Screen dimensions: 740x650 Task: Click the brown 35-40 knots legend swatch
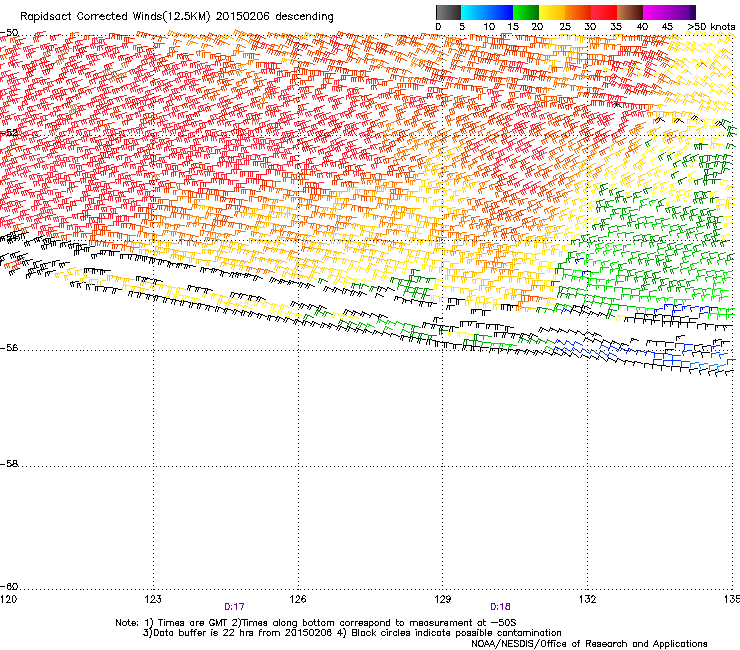pyautogui.click(x=630, y=12)
